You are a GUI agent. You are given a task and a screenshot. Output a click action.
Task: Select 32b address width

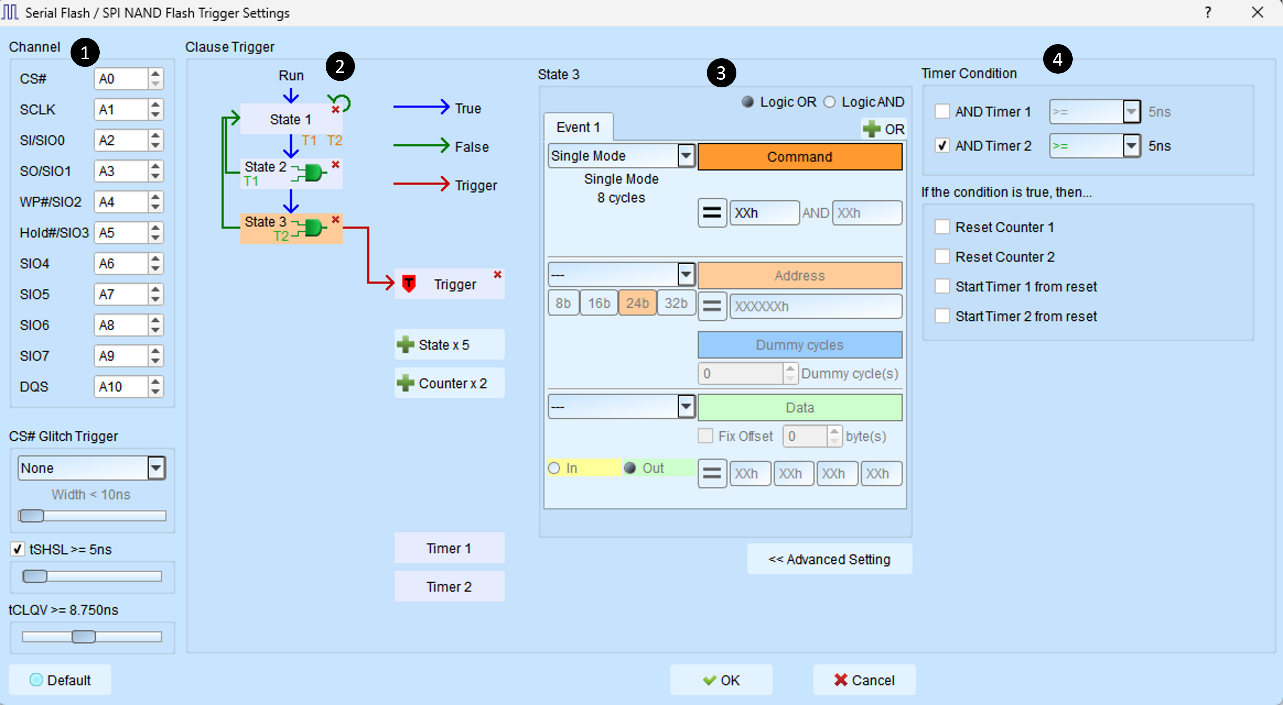(676, 303)
